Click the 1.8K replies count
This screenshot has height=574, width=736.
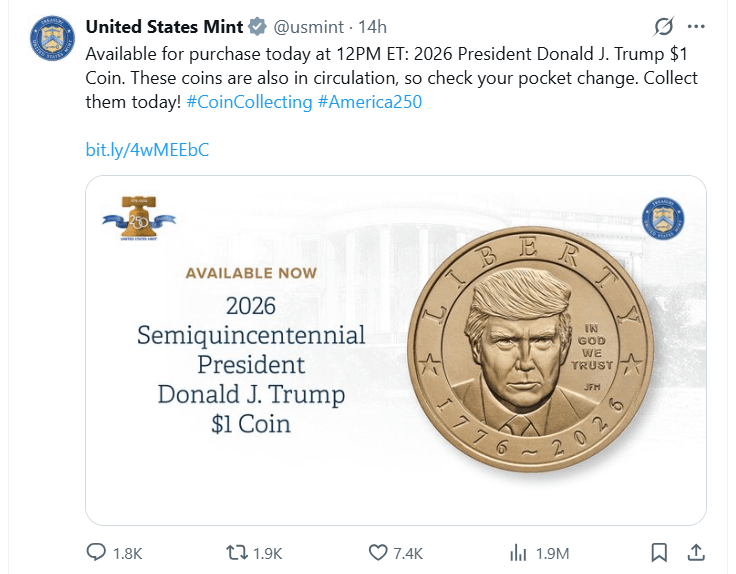[128, 554]
